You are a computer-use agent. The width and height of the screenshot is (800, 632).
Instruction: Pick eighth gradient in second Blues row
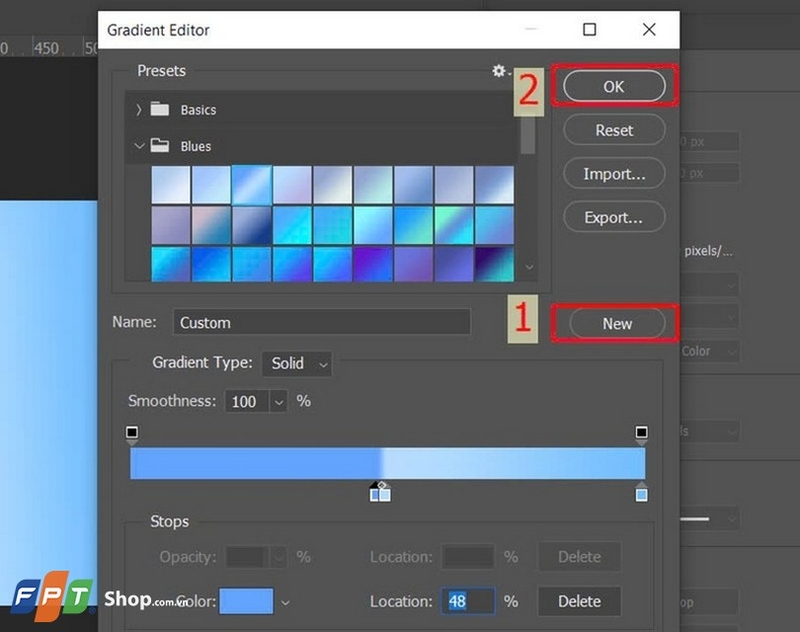pyautogui.click(x=454, y=225)
